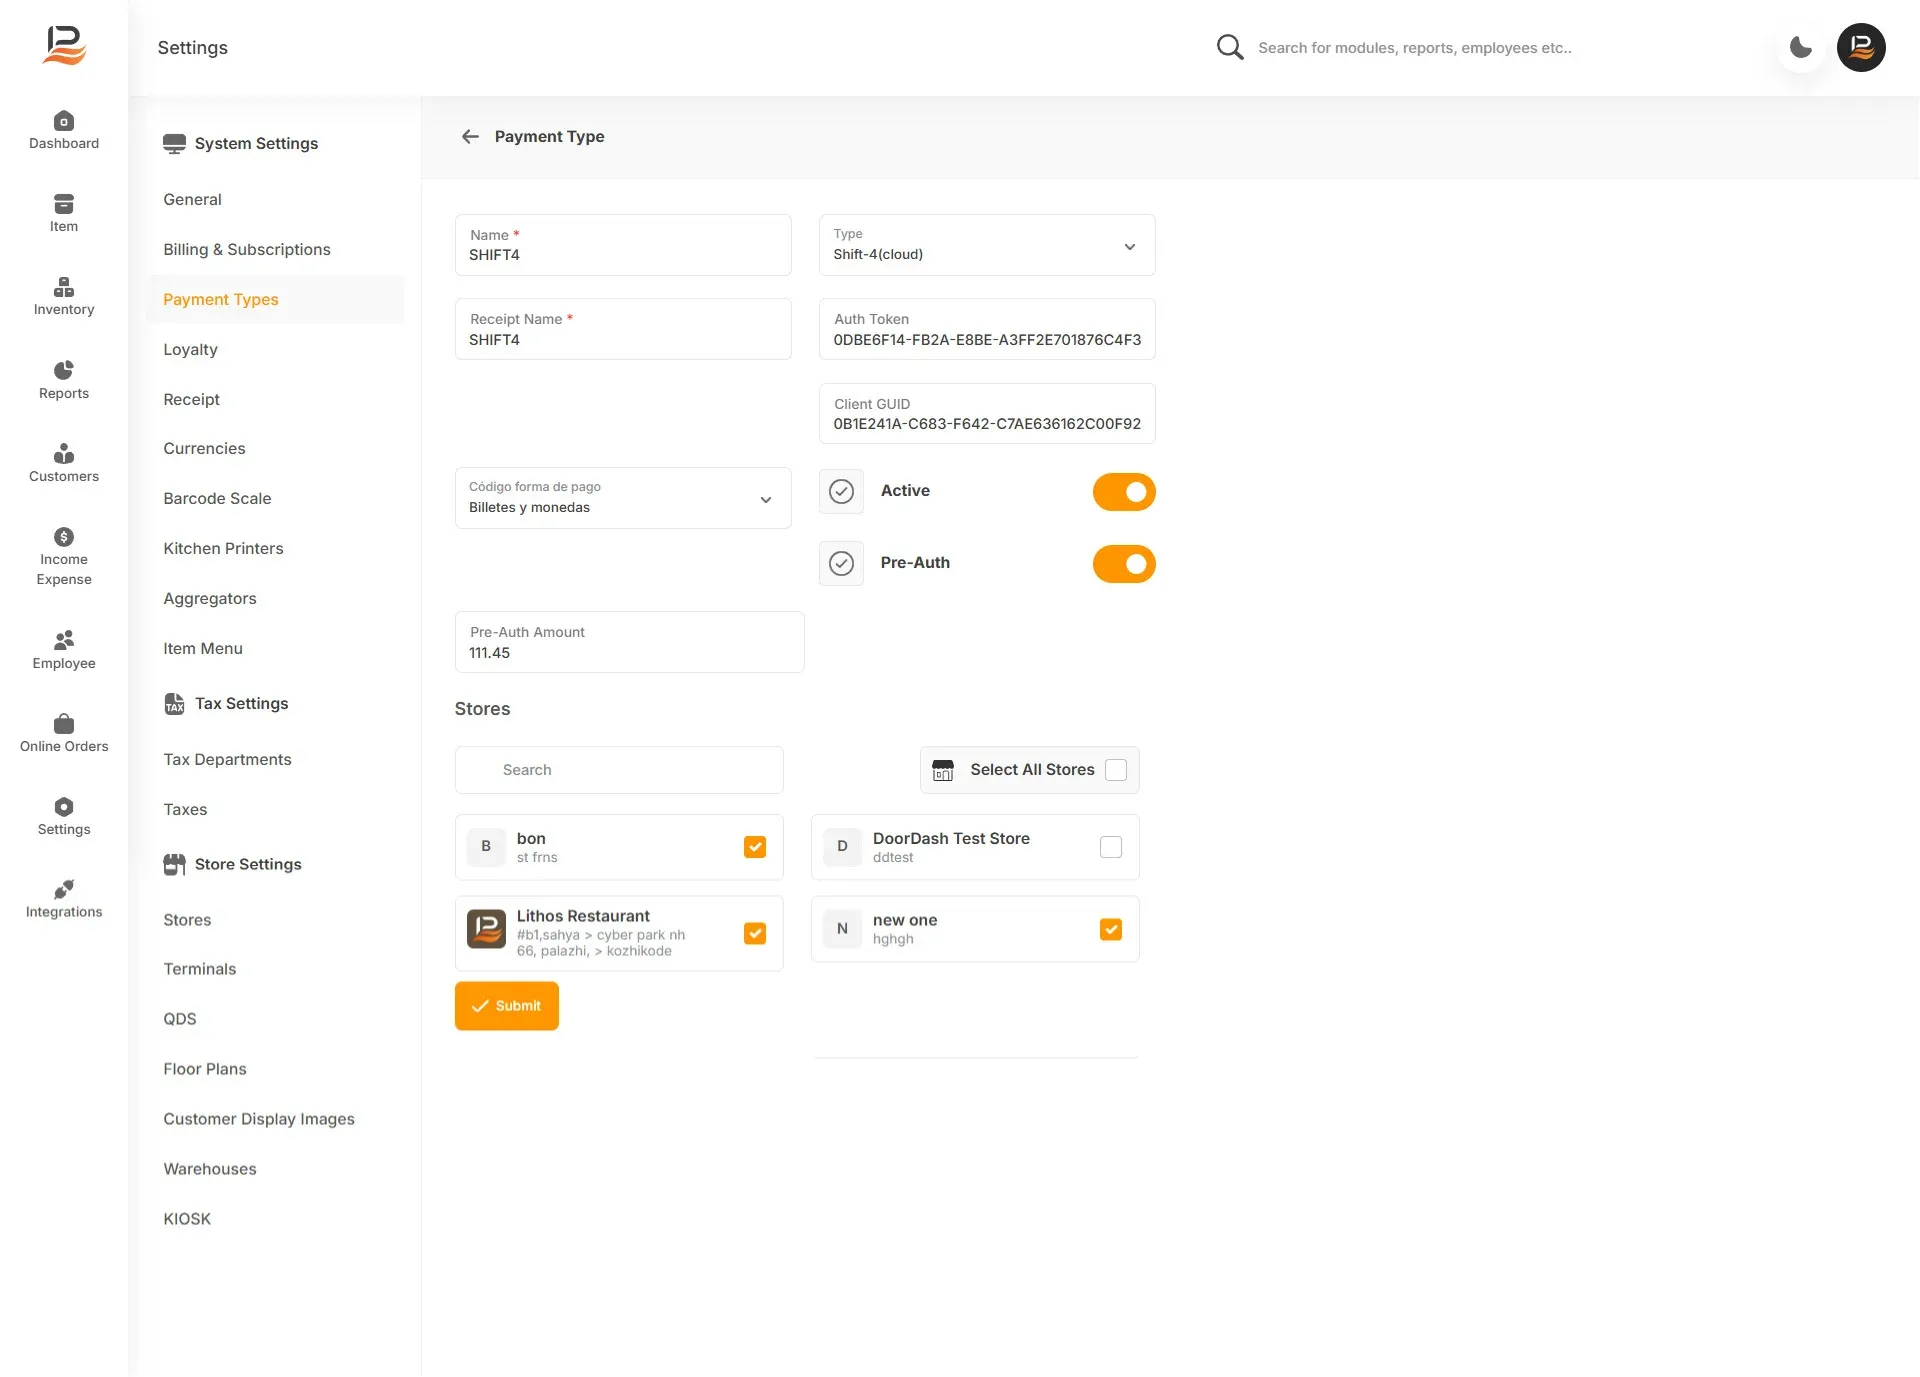
Task: Click the Pre-Auth check circle icon
Action: (x=842, y=563)
